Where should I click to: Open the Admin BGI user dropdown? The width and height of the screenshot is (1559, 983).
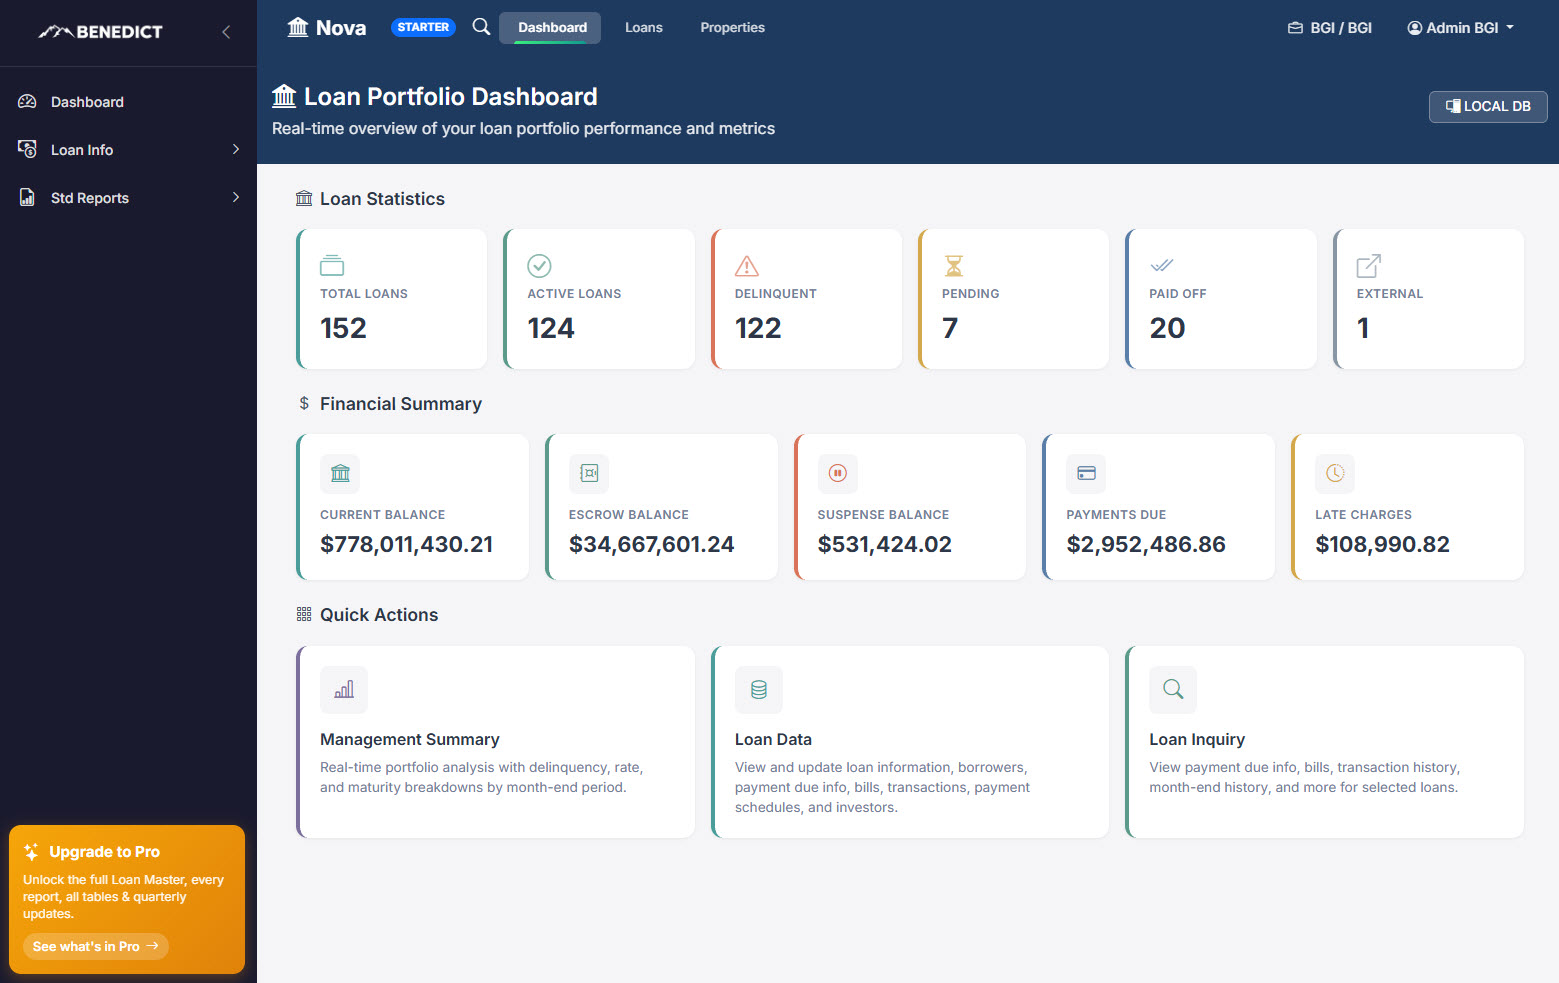(1460, 28)
